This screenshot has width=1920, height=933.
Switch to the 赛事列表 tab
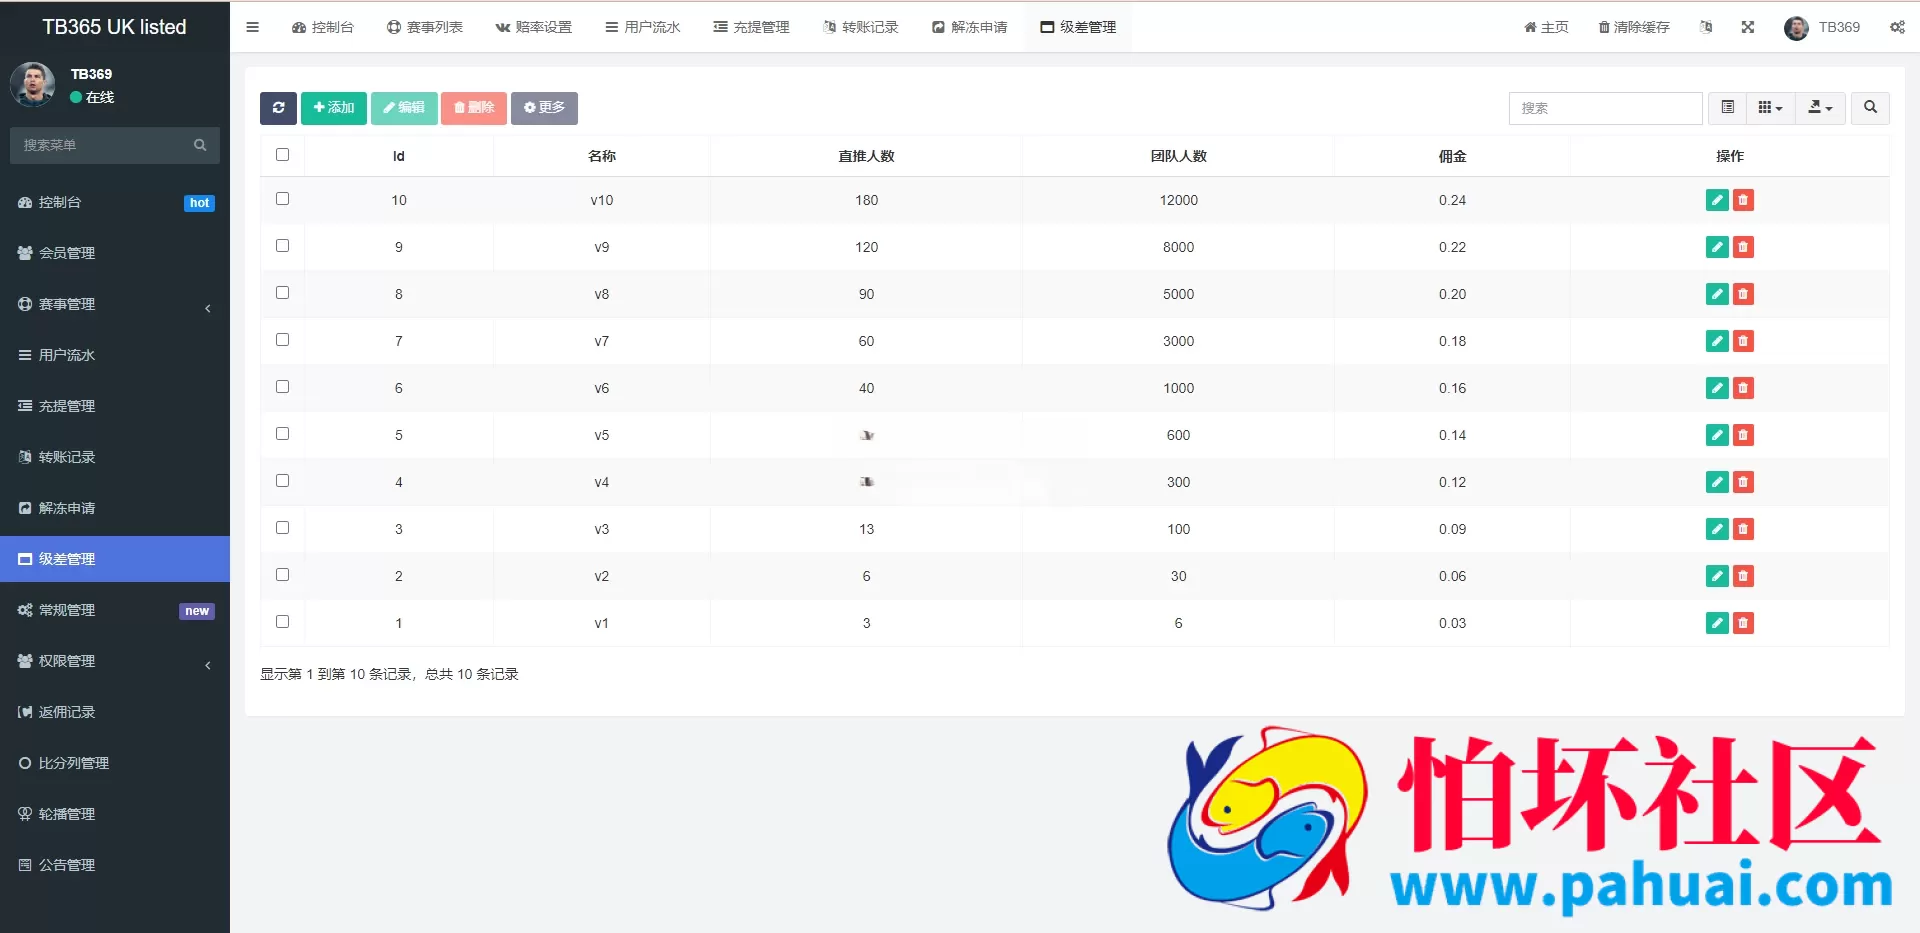point(425,27)
